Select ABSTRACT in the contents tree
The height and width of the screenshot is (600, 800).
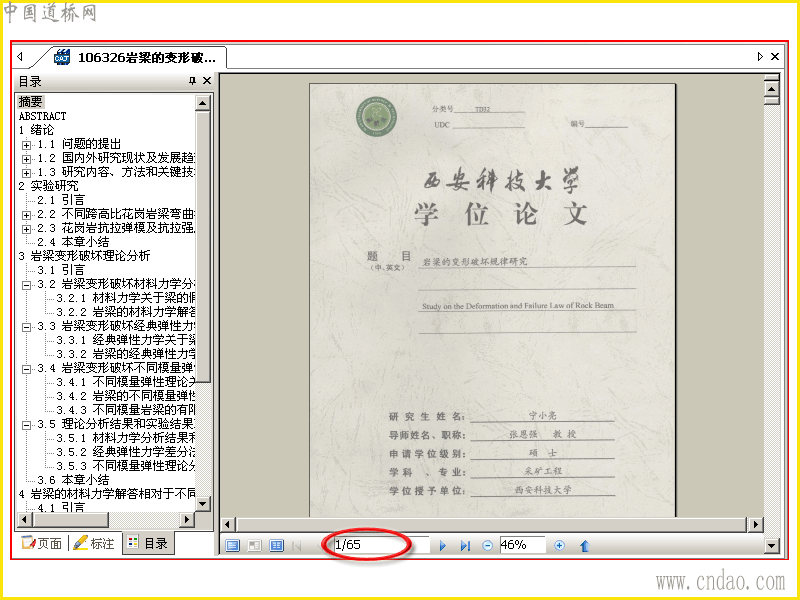tap(42, 116)
